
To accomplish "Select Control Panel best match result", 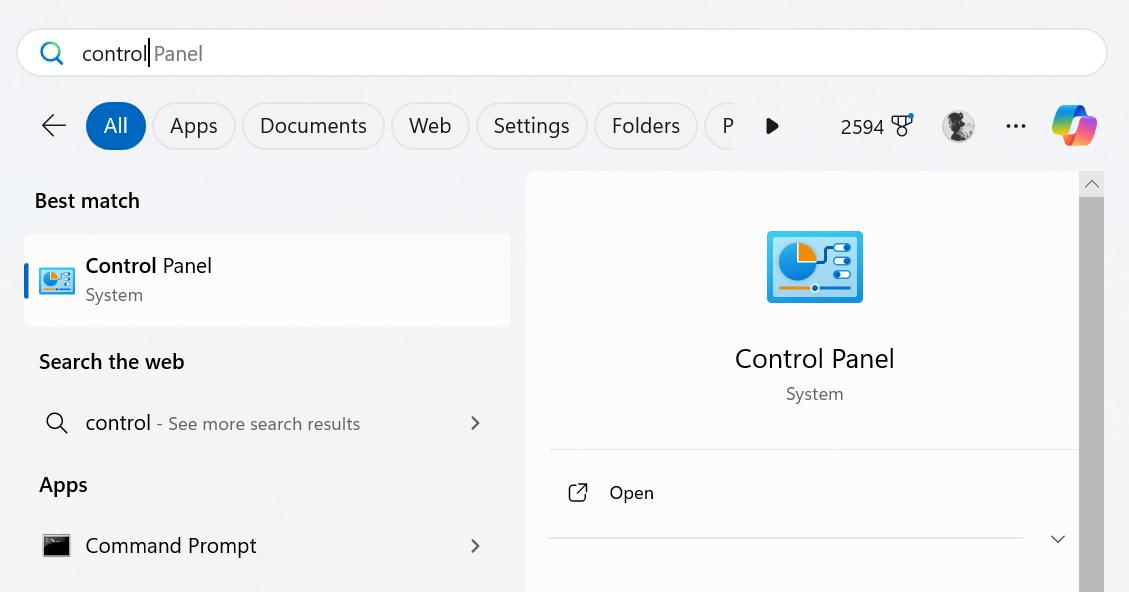I will [267, 280].
